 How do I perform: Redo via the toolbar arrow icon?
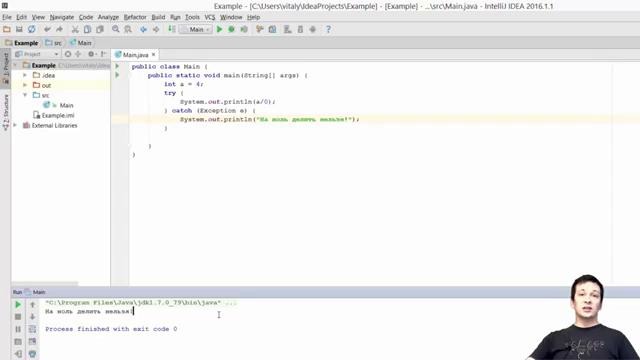(x=60, y=29)
